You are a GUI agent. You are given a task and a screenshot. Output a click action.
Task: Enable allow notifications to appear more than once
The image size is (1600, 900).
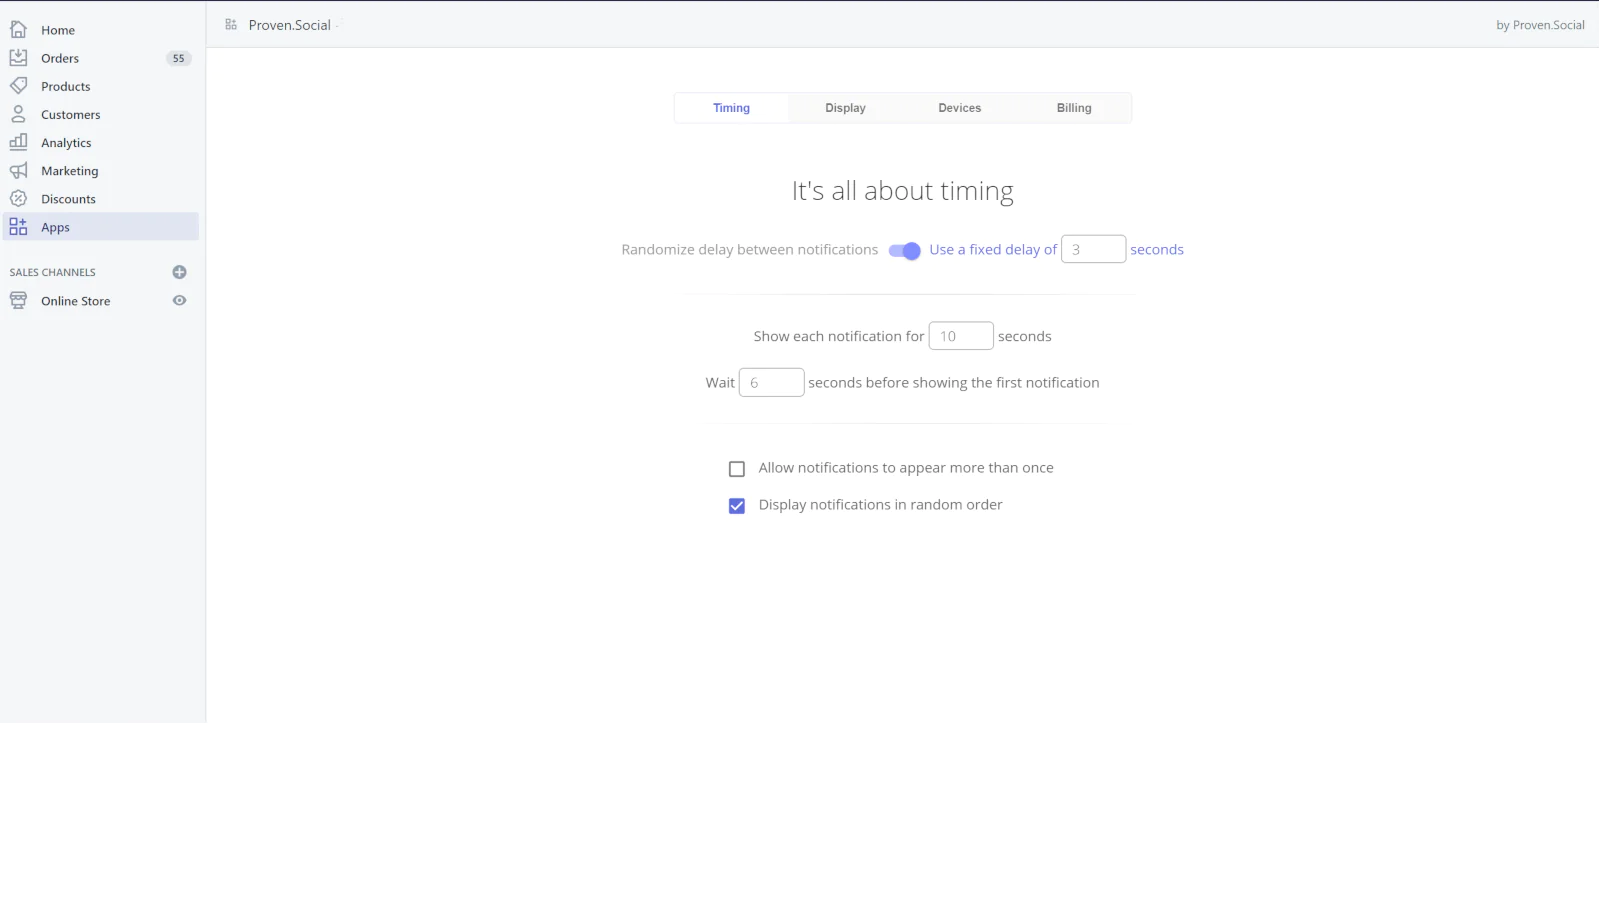tap(737, 469)
